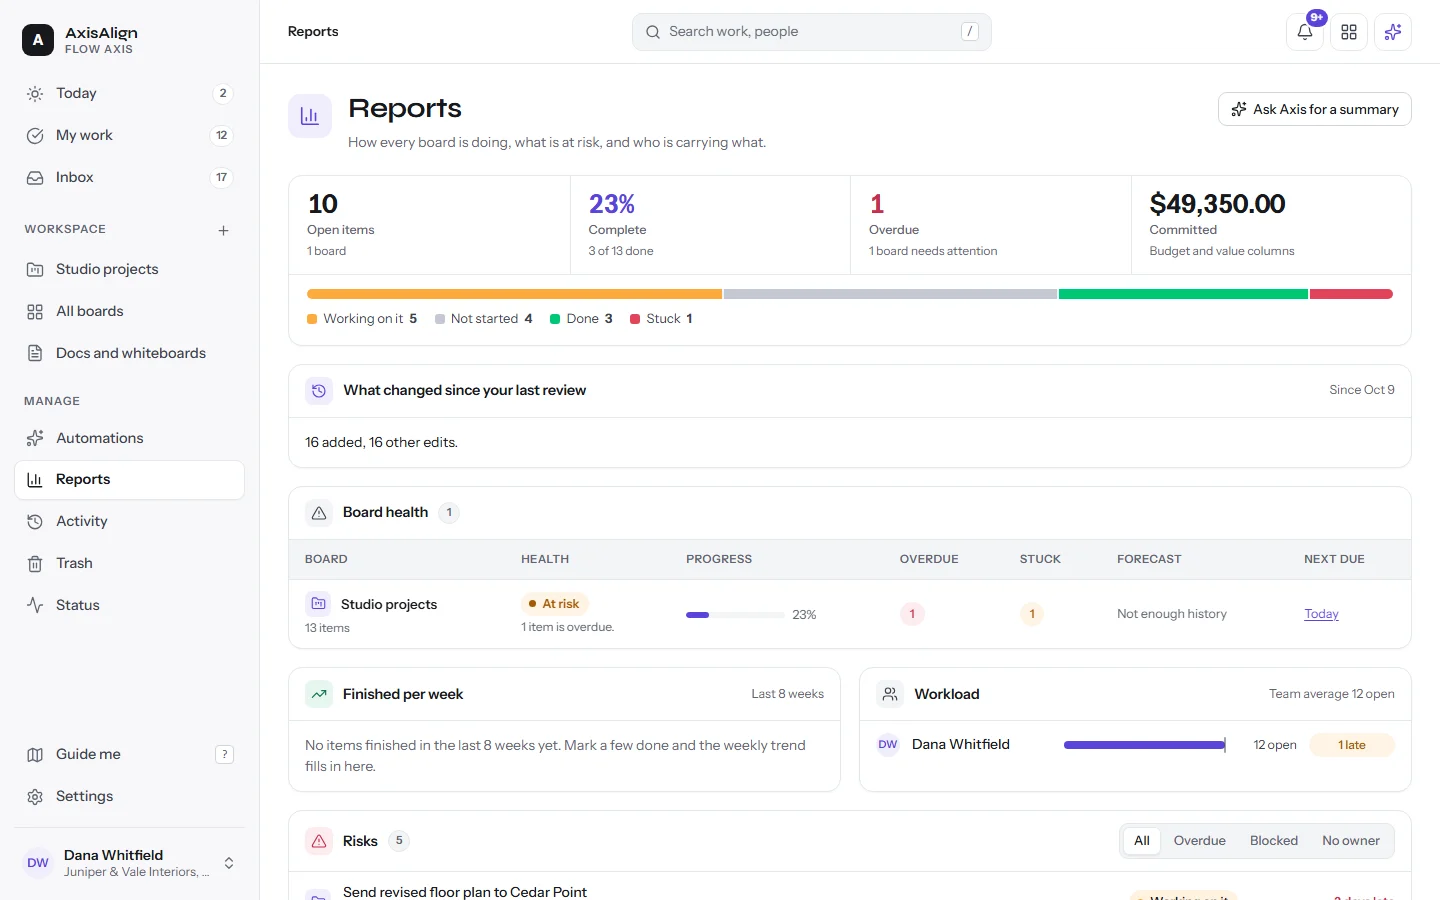Viewport: 1440px width, 900px height.
Task: Click the Finished per week trend icon
Action: click(x=319, y=694)
